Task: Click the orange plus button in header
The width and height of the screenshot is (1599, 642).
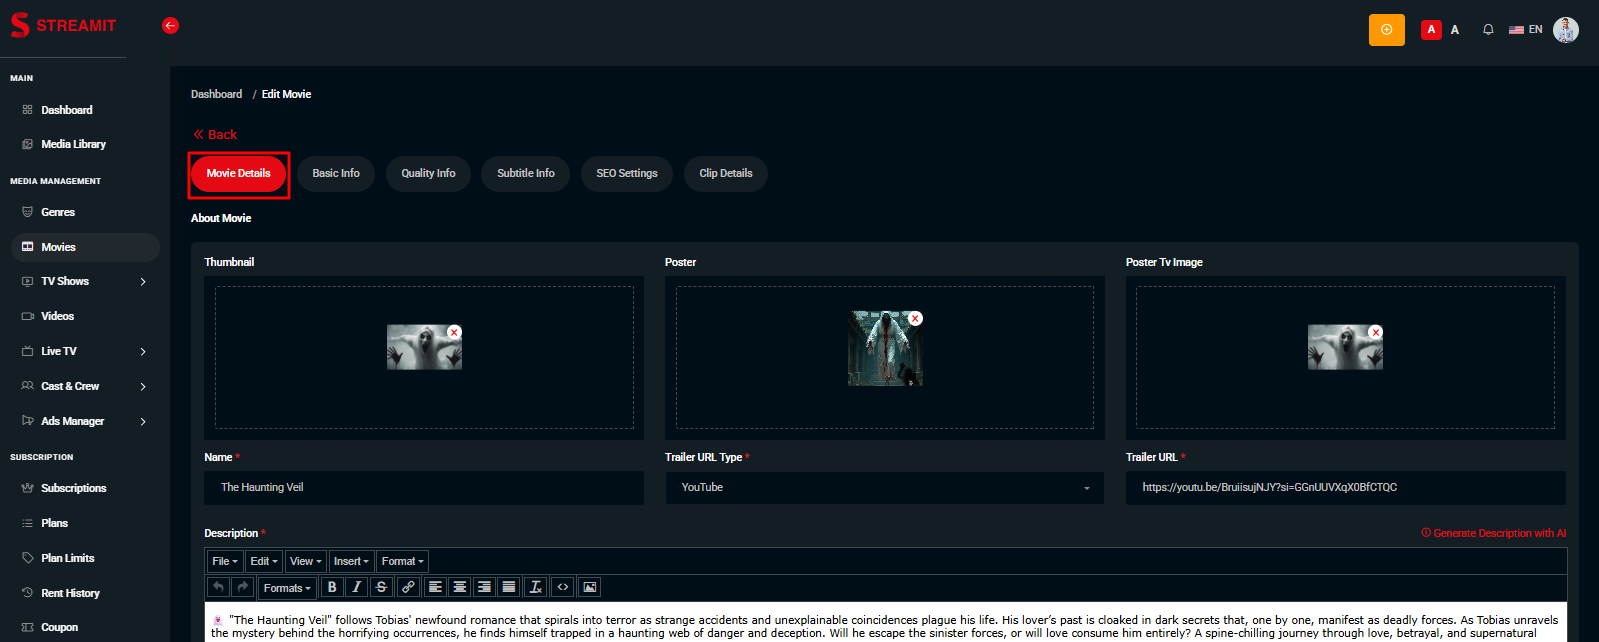Action: point(1386,30)
